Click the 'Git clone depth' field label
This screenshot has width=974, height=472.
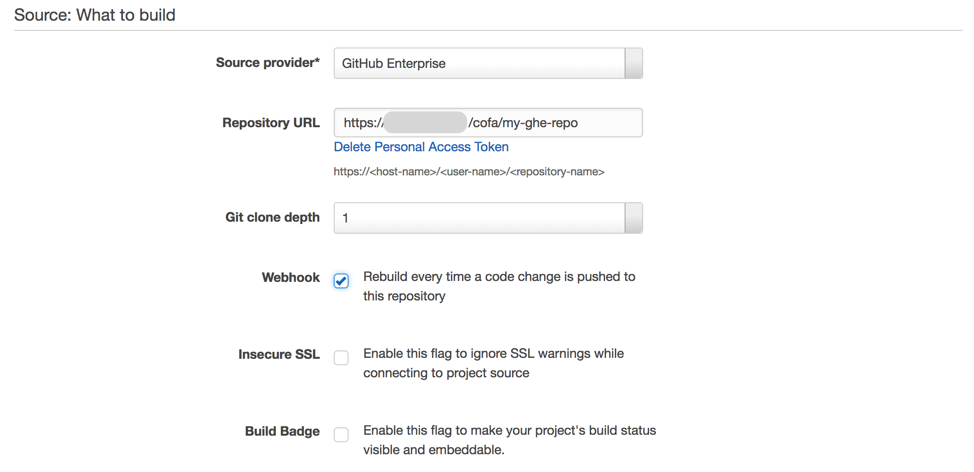click(272, 217)
